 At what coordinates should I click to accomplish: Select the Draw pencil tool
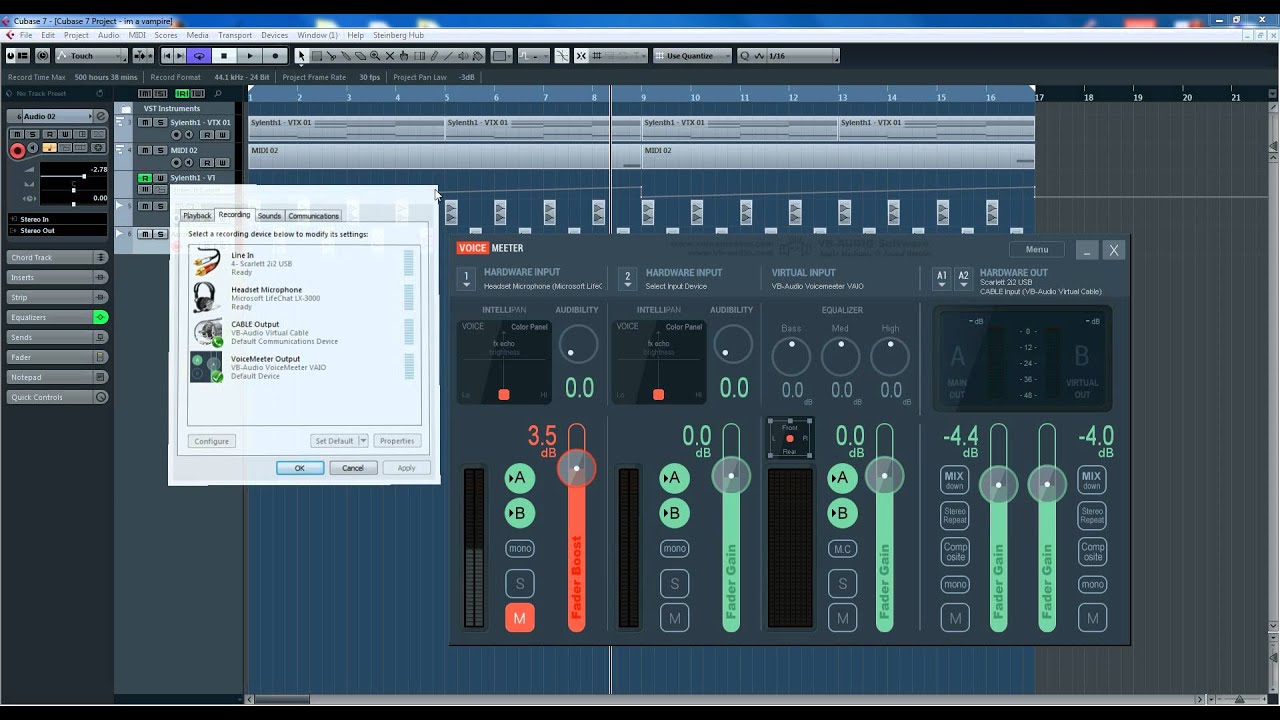[434, 56]
